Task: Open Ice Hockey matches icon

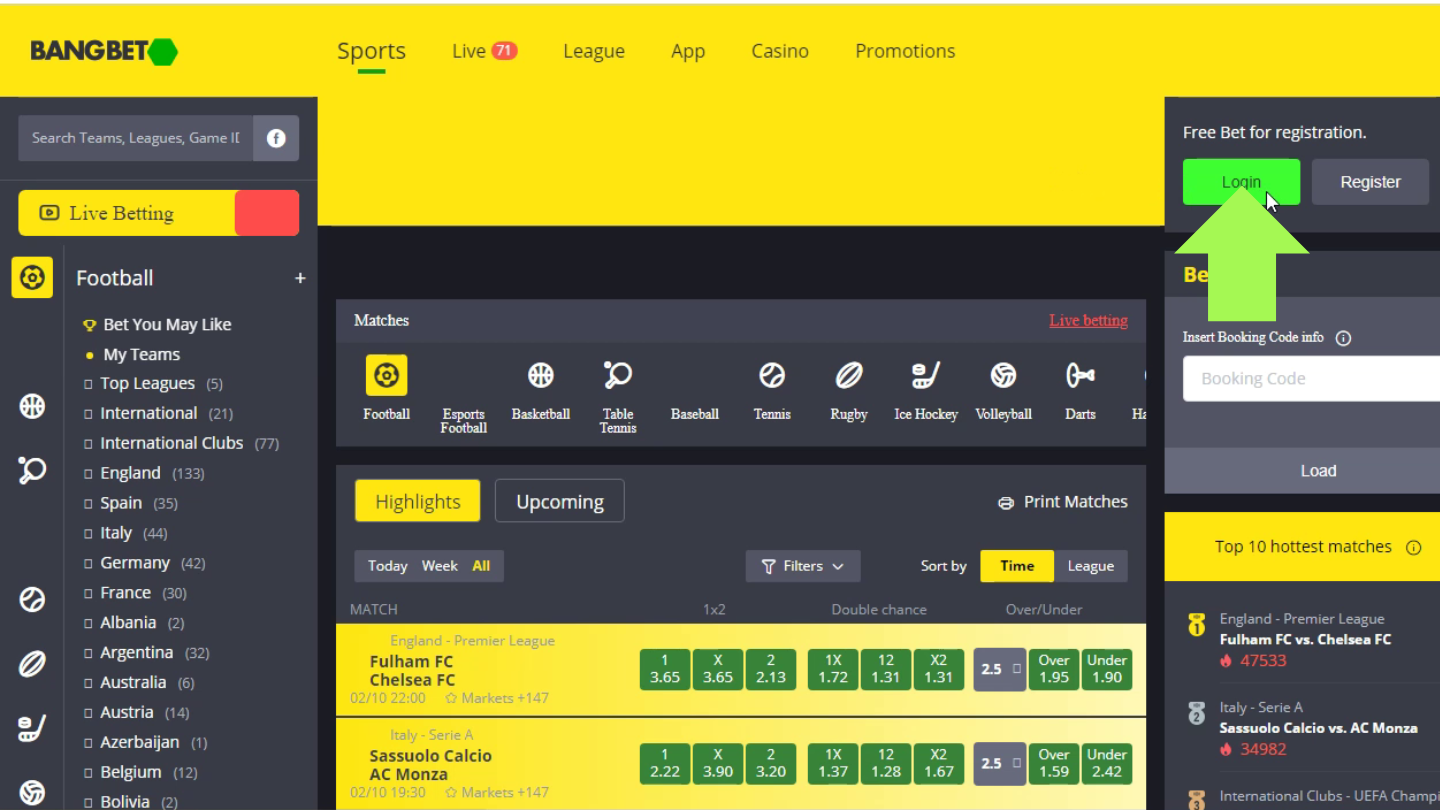Action: pos(925,376)
